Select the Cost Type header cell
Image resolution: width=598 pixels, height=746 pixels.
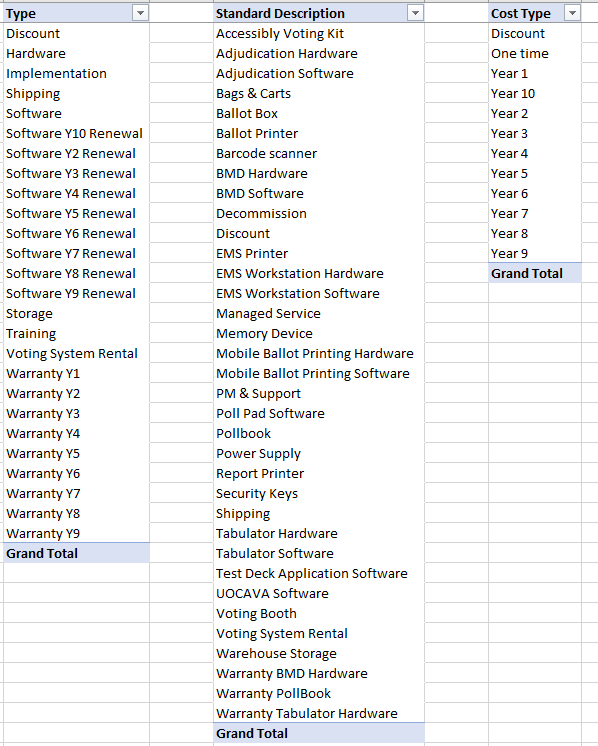point(535,13)
